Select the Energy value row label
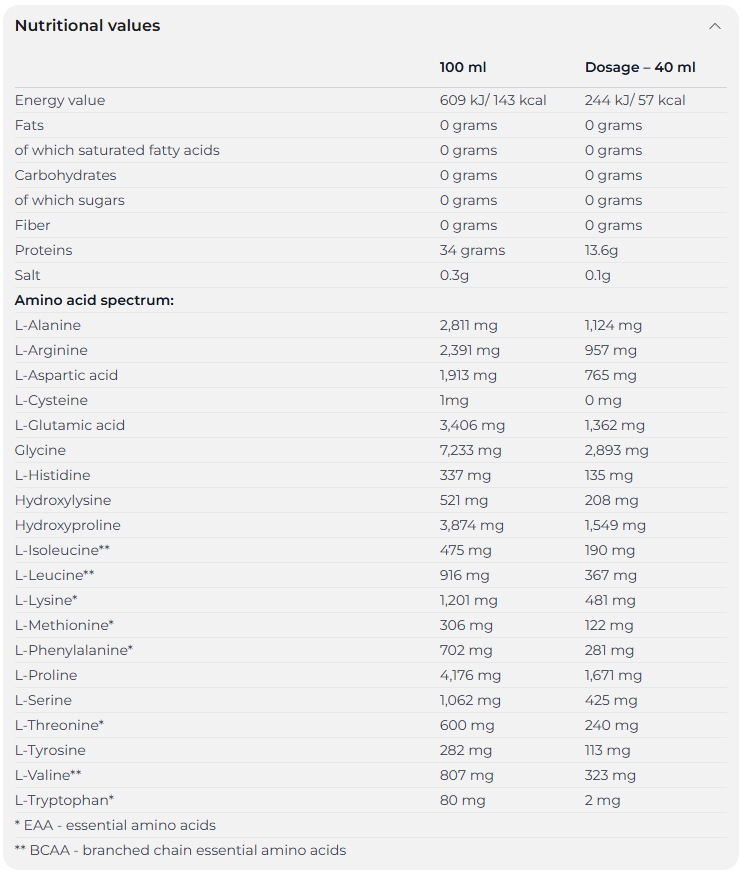Screen dimensions: 745x875 tap(60, 100)
